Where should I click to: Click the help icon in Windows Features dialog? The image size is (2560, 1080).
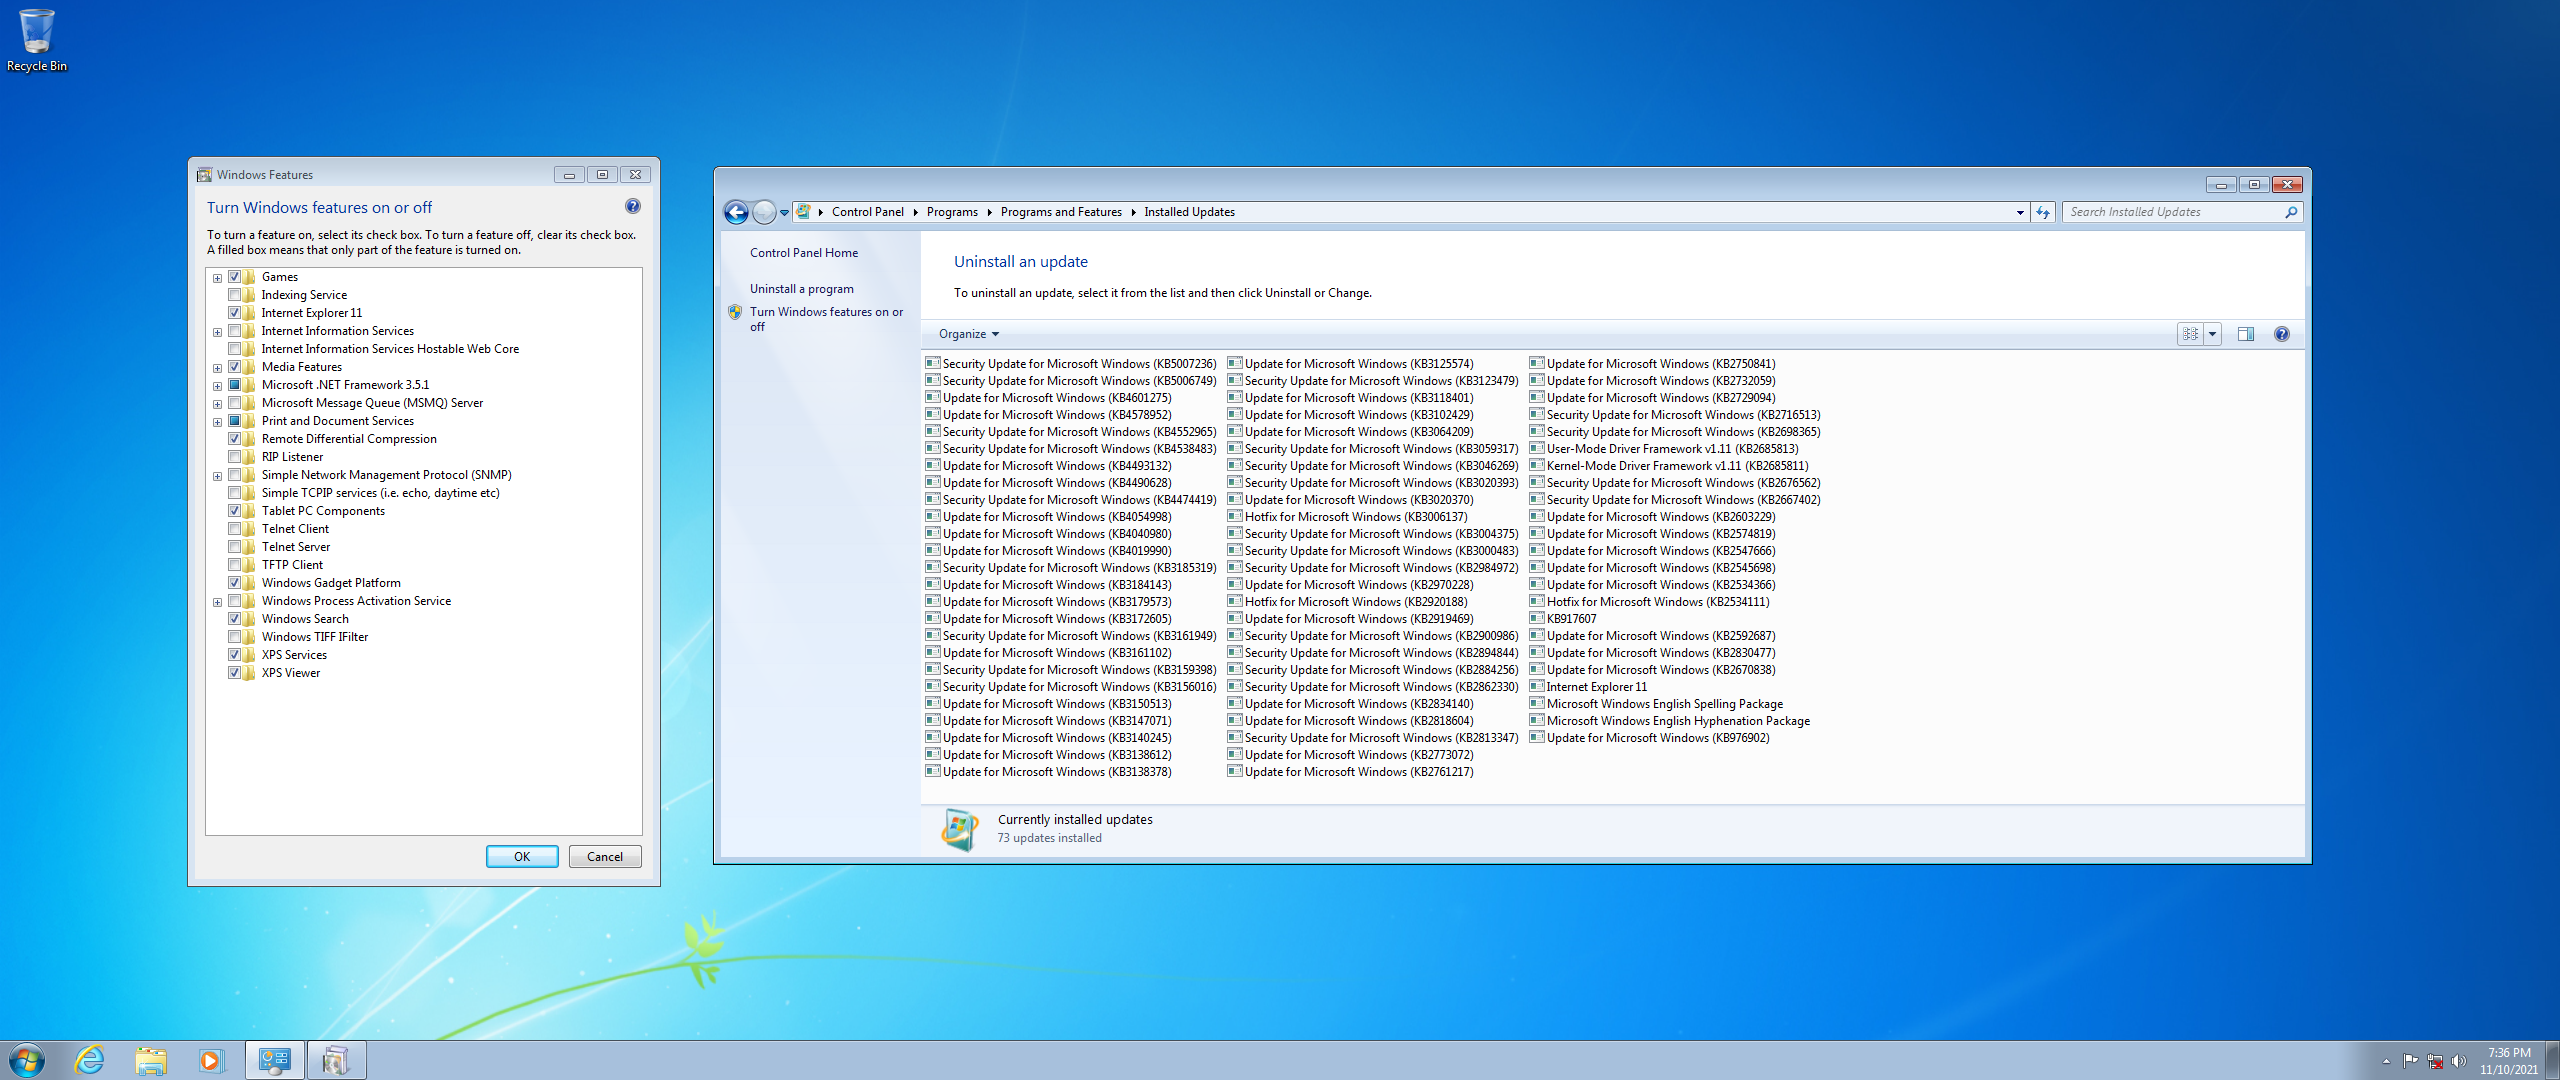coord(633,206)
